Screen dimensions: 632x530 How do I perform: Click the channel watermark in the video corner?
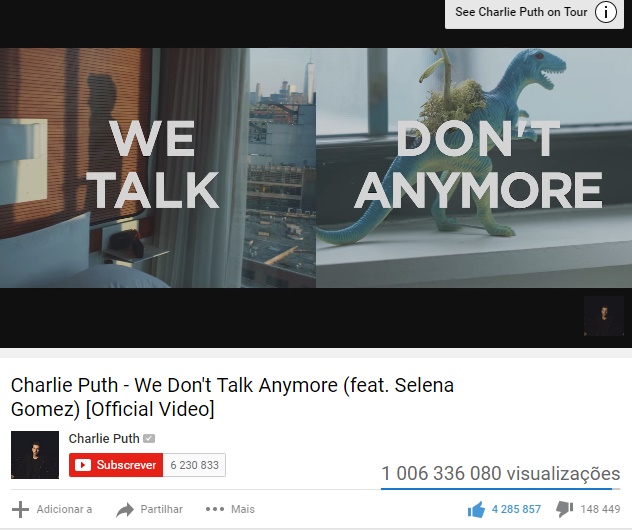click(603, 316)
